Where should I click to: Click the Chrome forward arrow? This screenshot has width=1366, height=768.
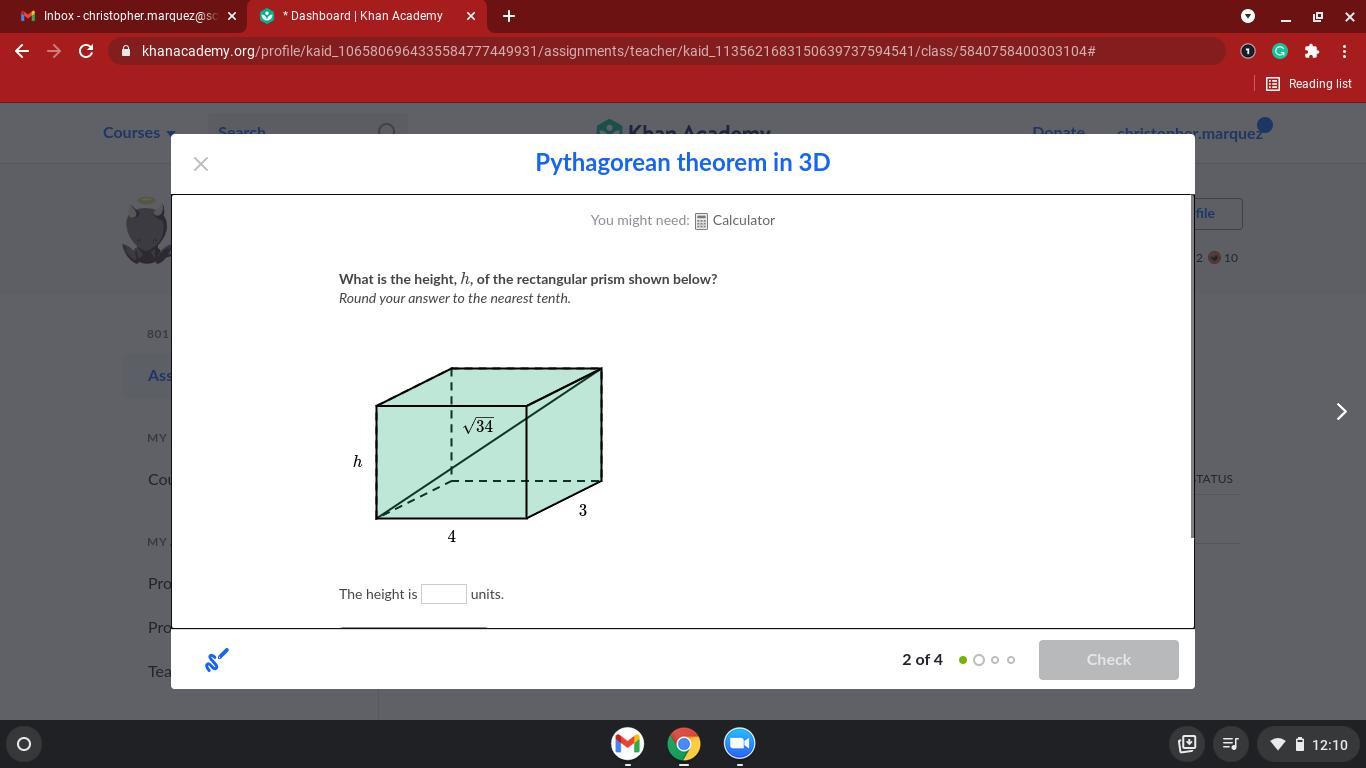54,51
